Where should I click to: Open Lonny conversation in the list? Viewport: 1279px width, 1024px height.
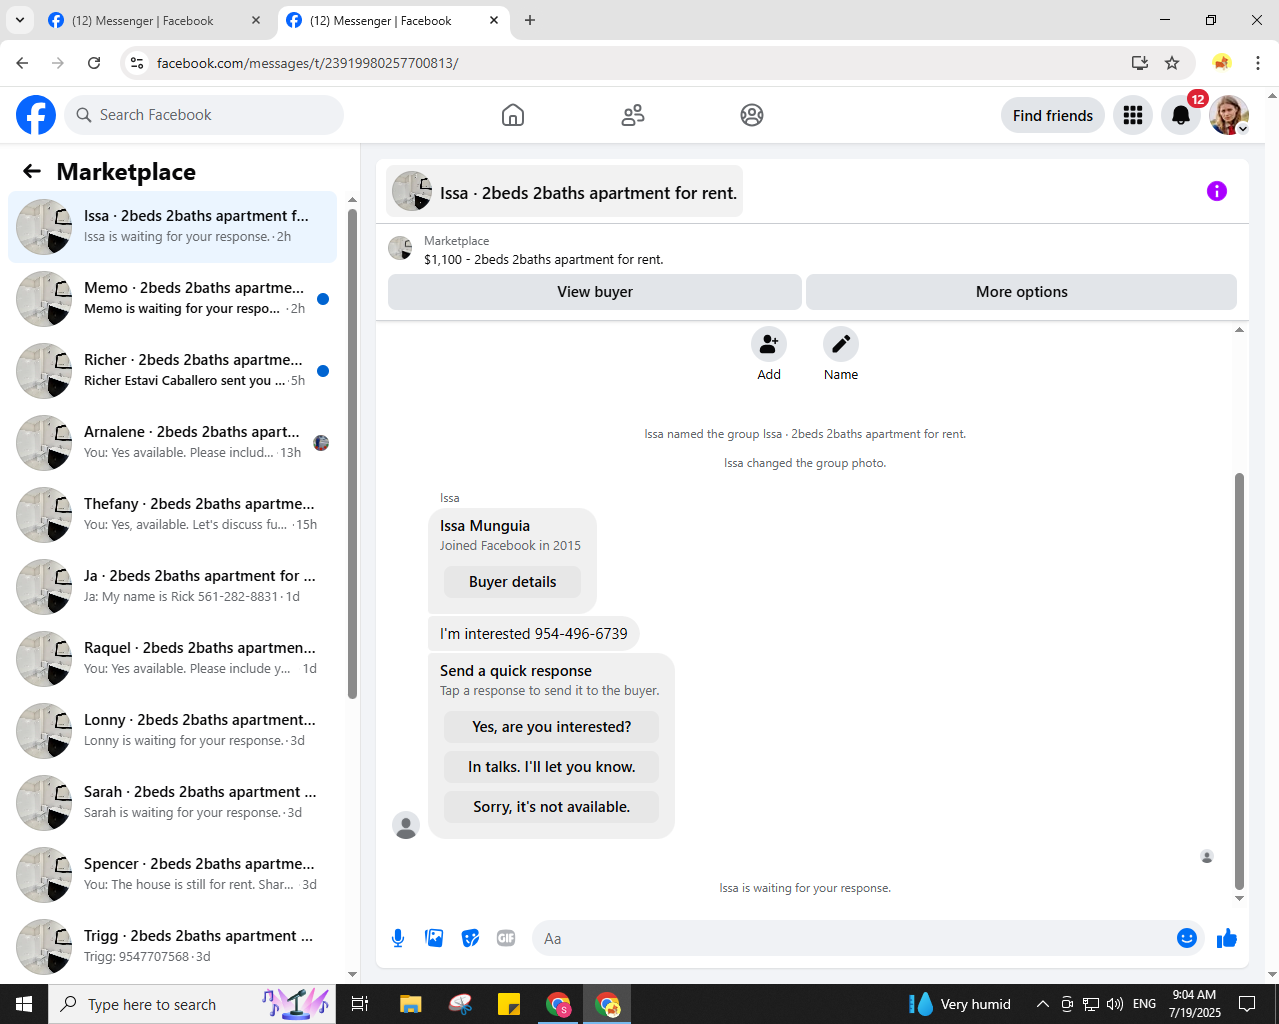pyautogui.click(x=172, y=731)
